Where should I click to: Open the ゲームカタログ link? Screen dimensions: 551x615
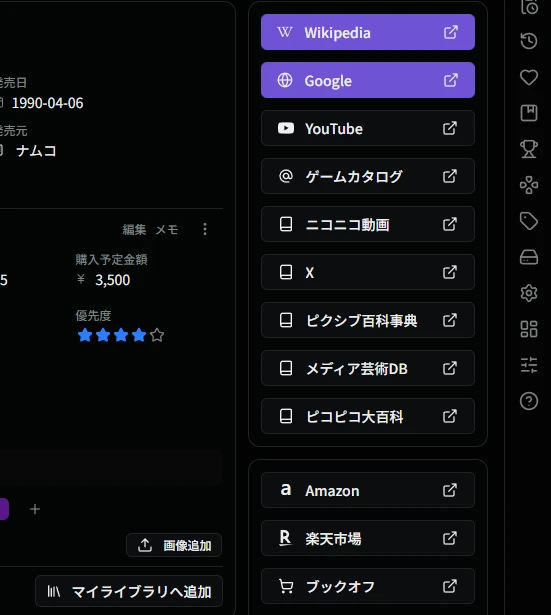pos(368,176)
